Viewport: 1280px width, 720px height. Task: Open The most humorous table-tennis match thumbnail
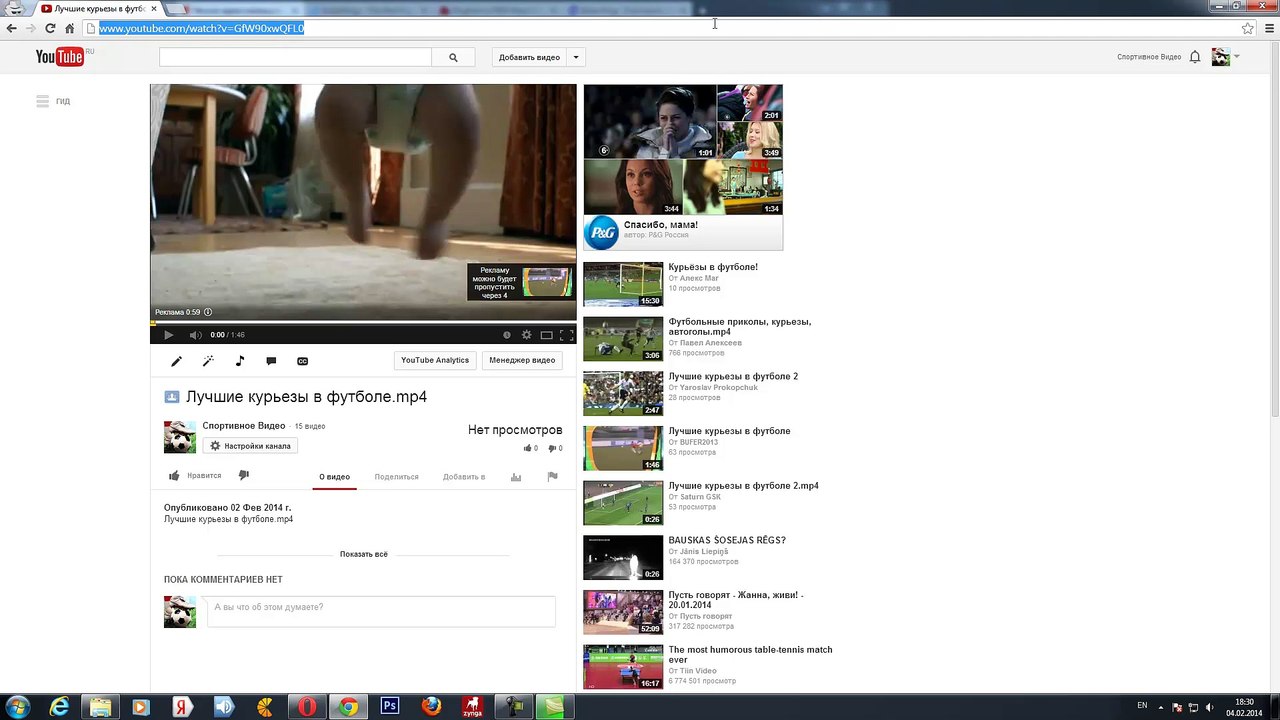coord(623,667)
